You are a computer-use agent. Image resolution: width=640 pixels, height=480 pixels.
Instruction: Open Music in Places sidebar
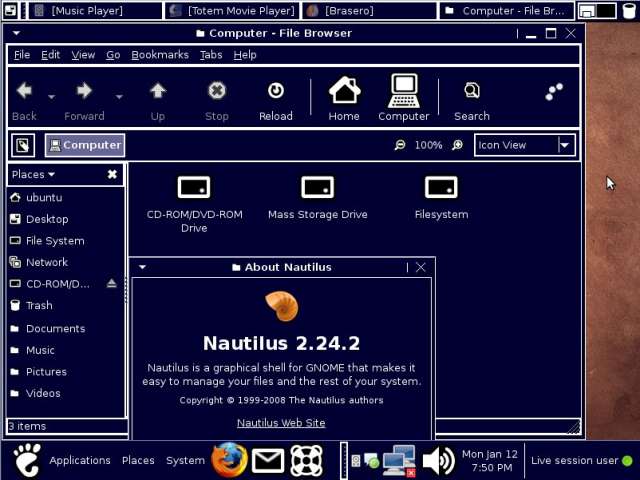point(65,350)
